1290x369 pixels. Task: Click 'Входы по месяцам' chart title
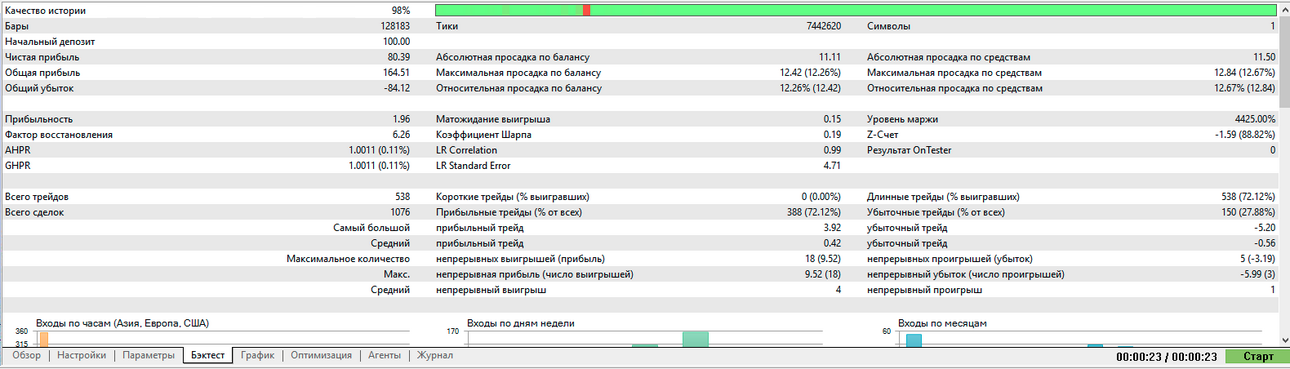[x=942, y=323]
